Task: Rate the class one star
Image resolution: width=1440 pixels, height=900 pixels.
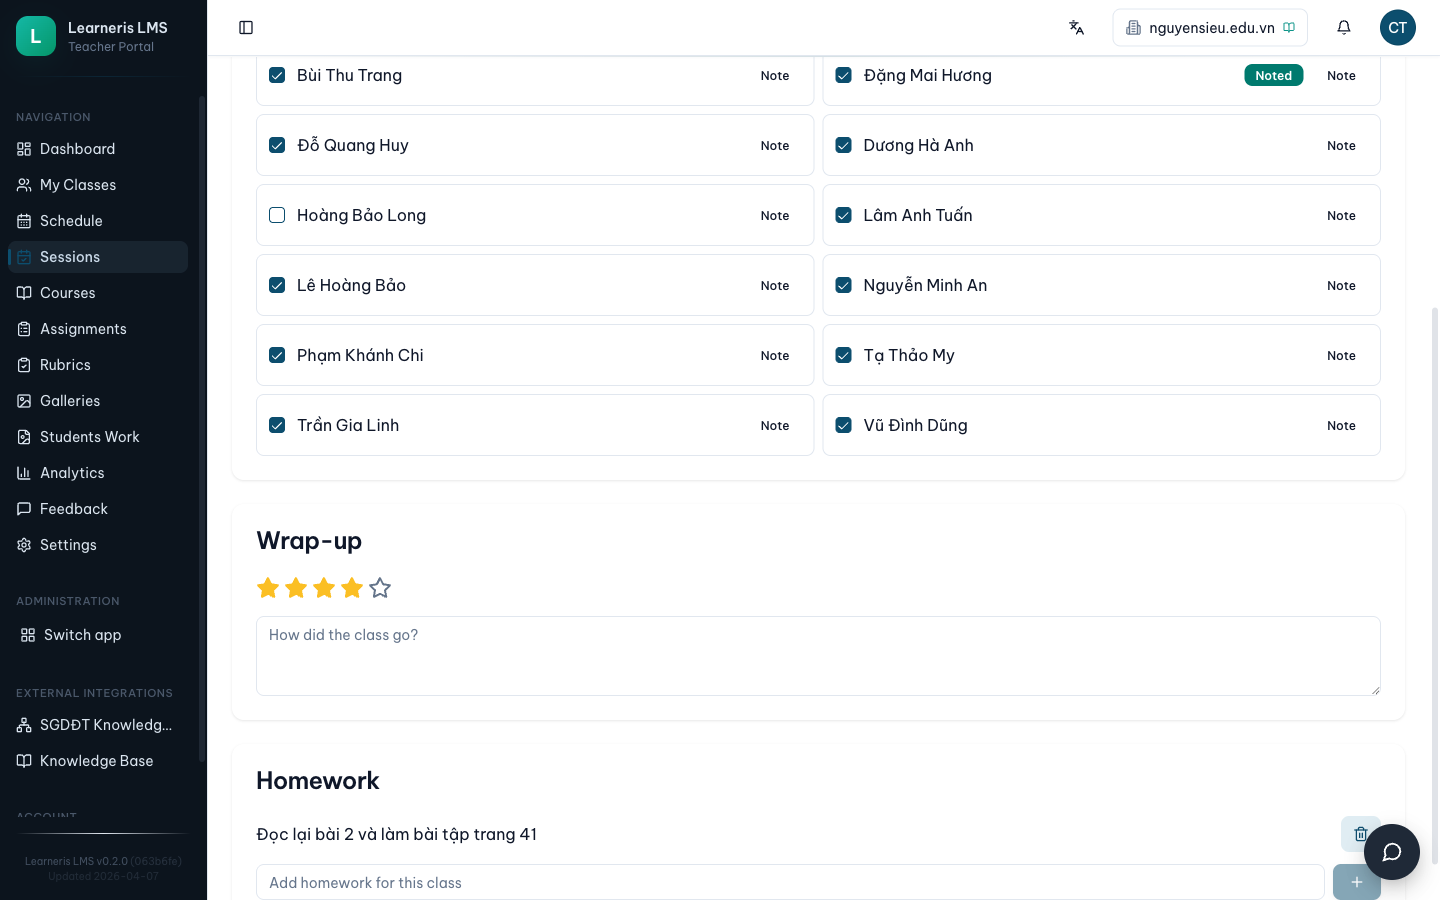Action: point(268,588)
